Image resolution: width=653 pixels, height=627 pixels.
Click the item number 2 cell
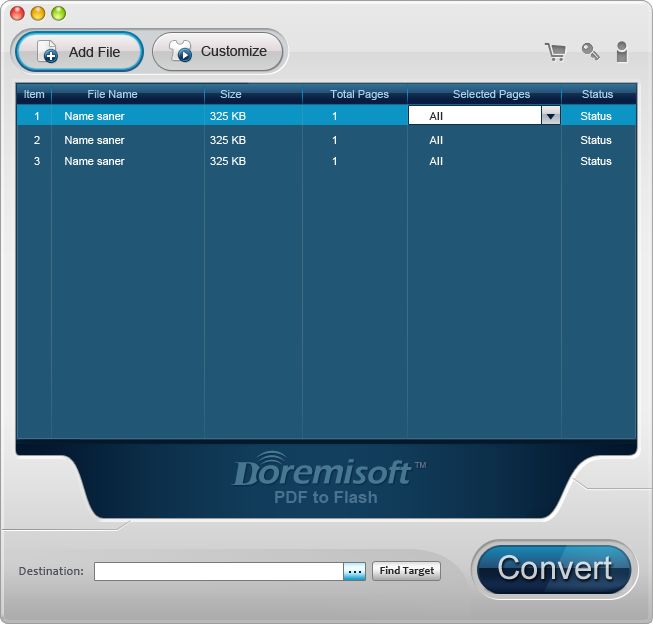pyautogui.click(x=37, y=140)
